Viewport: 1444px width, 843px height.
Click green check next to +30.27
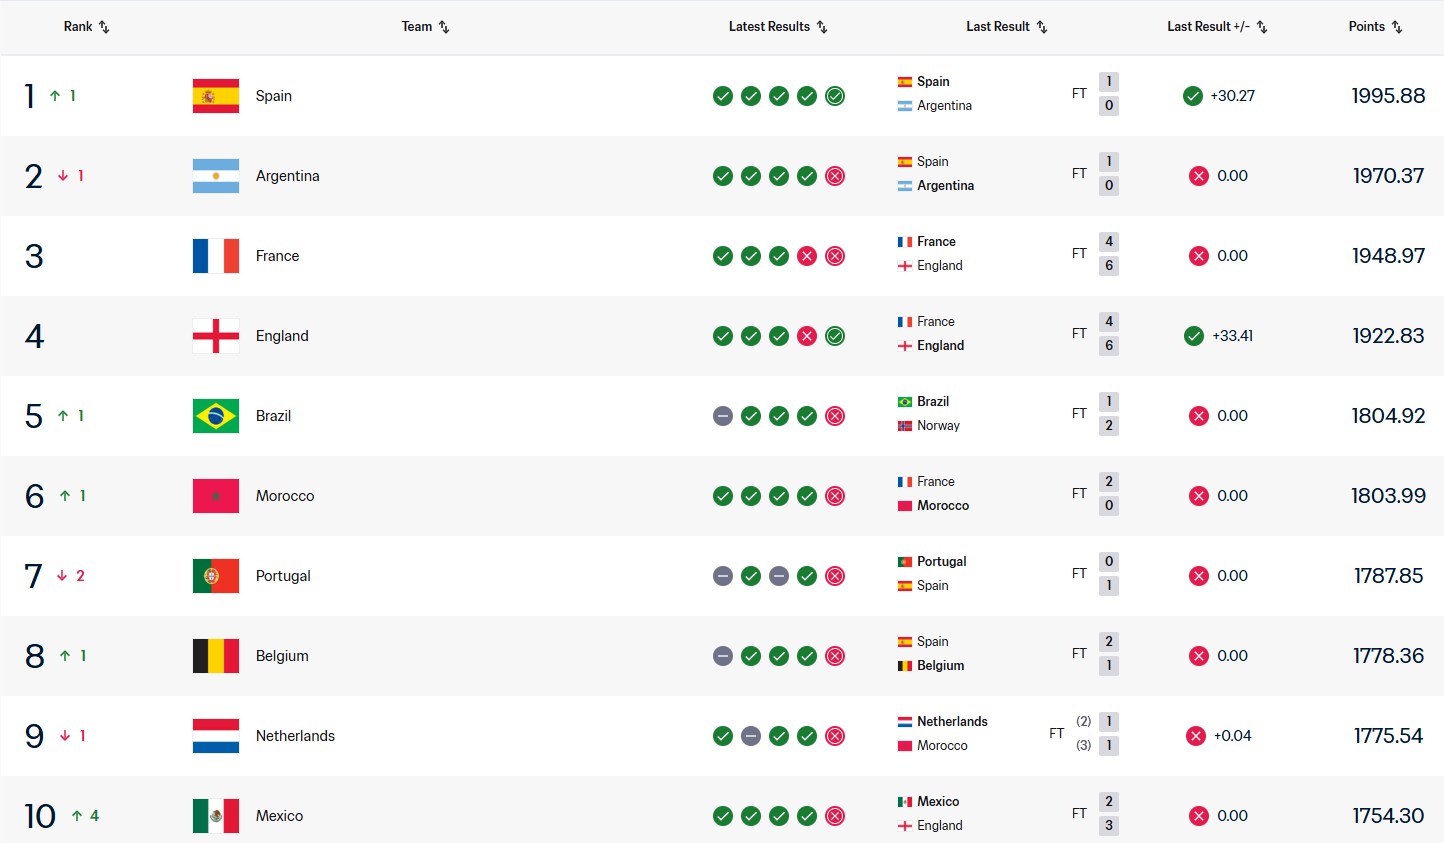tap(1193, 96)
